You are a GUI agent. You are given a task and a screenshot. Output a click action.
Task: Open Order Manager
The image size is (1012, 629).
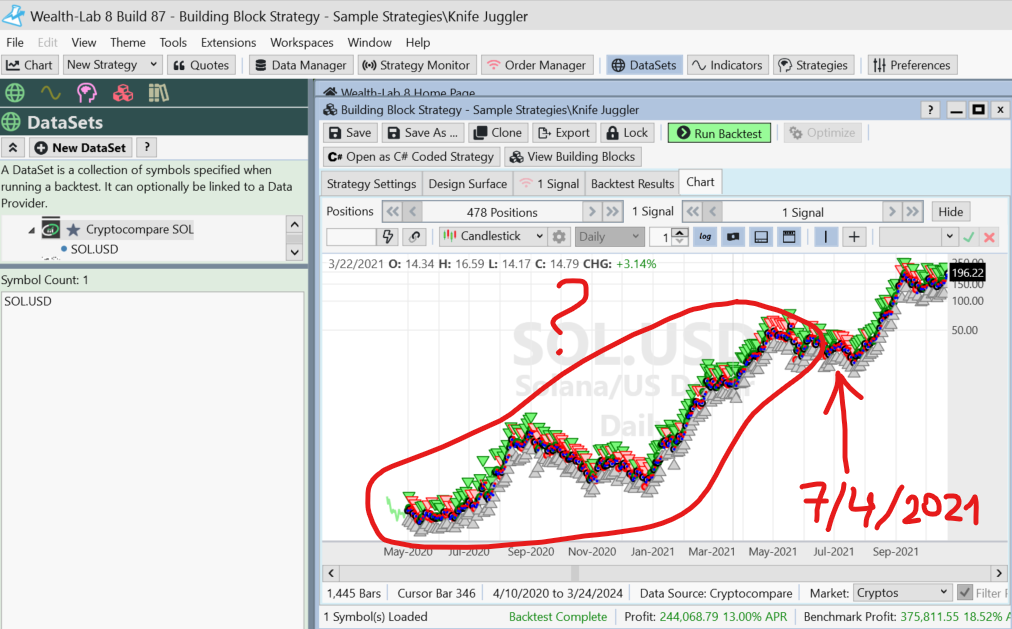pos(537,65)
